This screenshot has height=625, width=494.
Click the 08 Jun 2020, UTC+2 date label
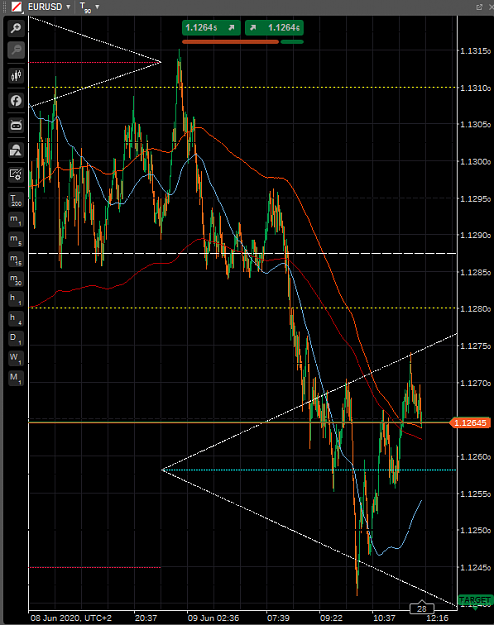coord(71,618)
